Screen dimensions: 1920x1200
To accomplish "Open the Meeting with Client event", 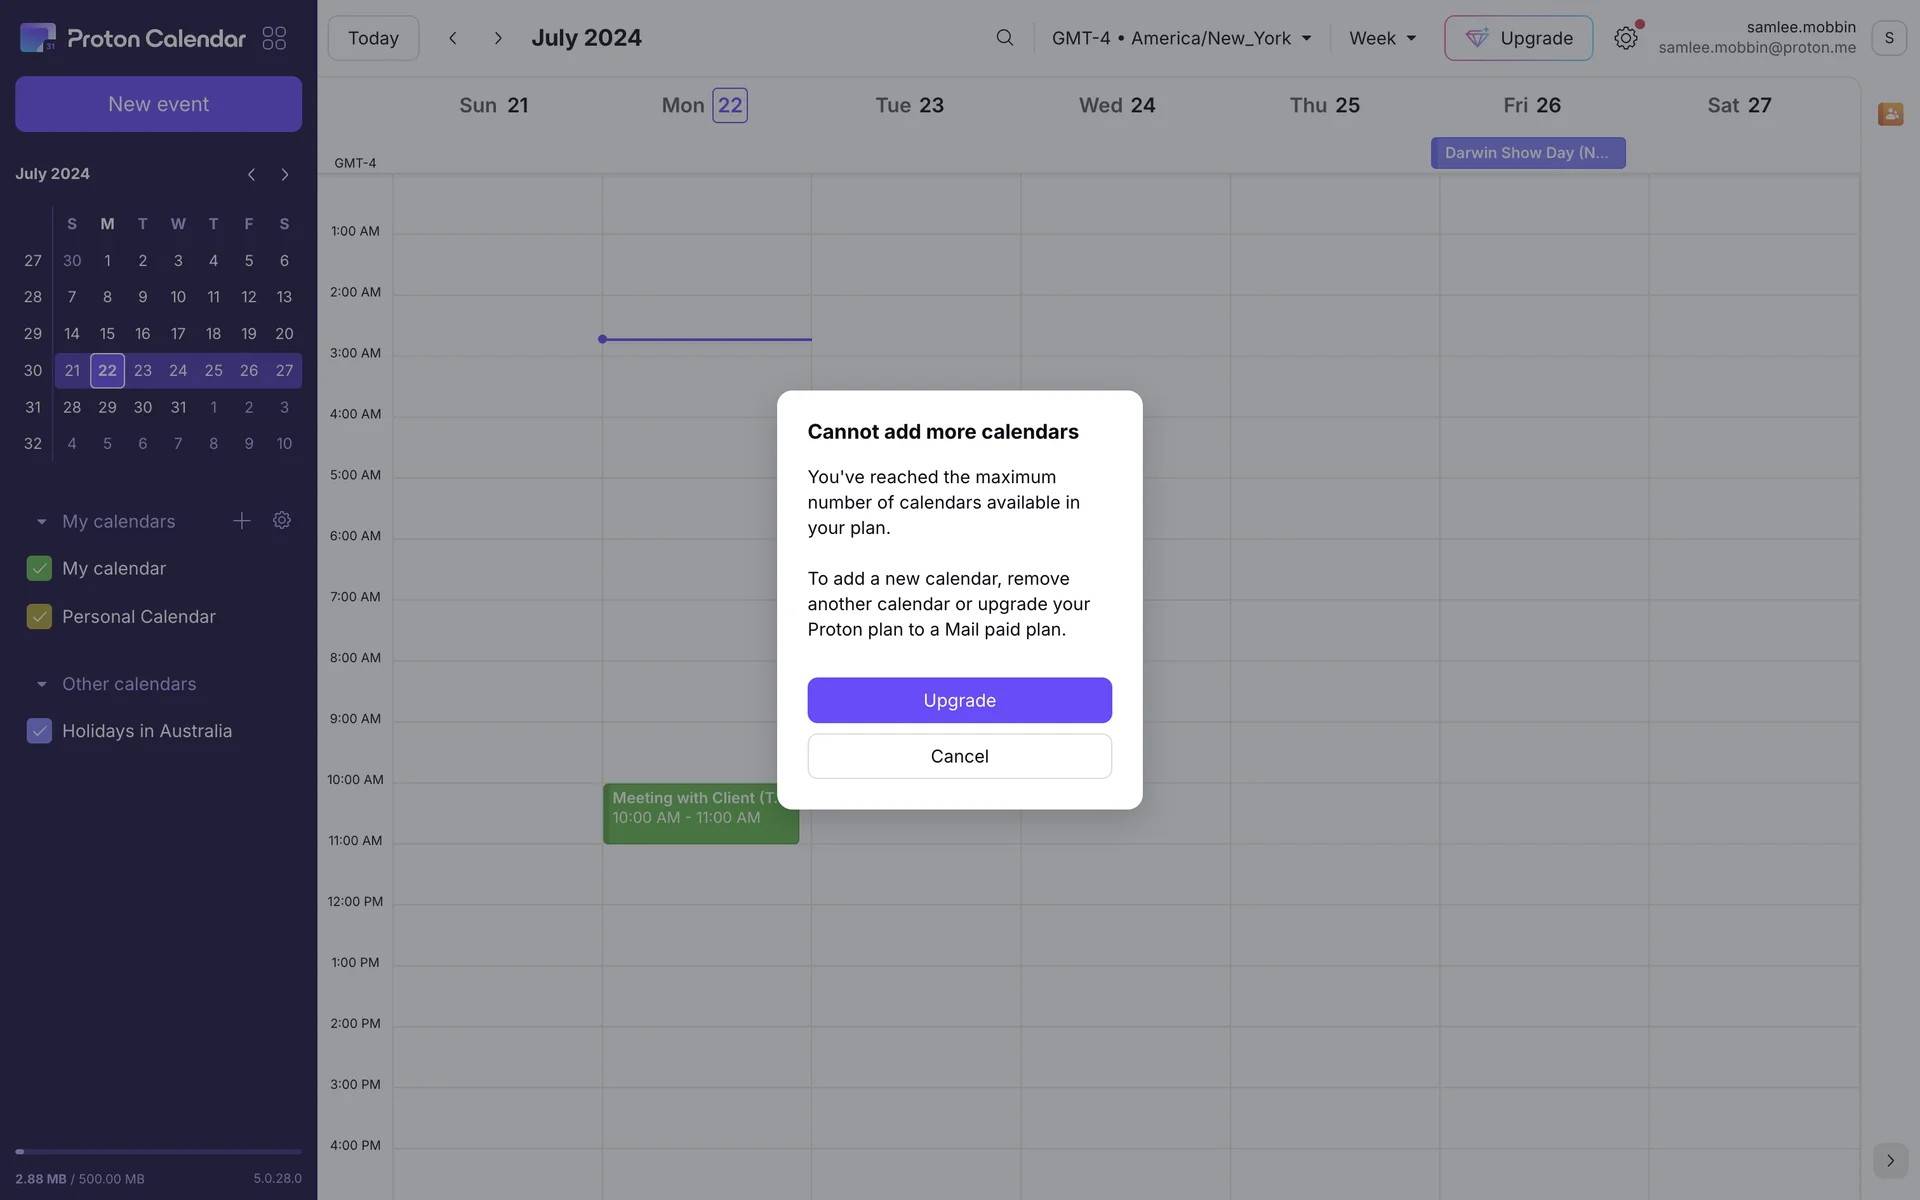I will [700, 813].
